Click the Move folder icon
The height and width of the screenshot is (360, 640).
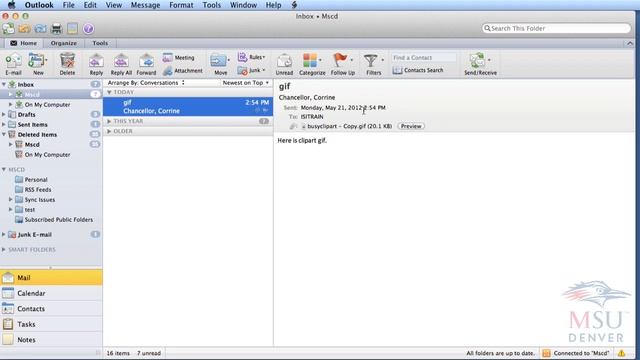pos(218,61)
